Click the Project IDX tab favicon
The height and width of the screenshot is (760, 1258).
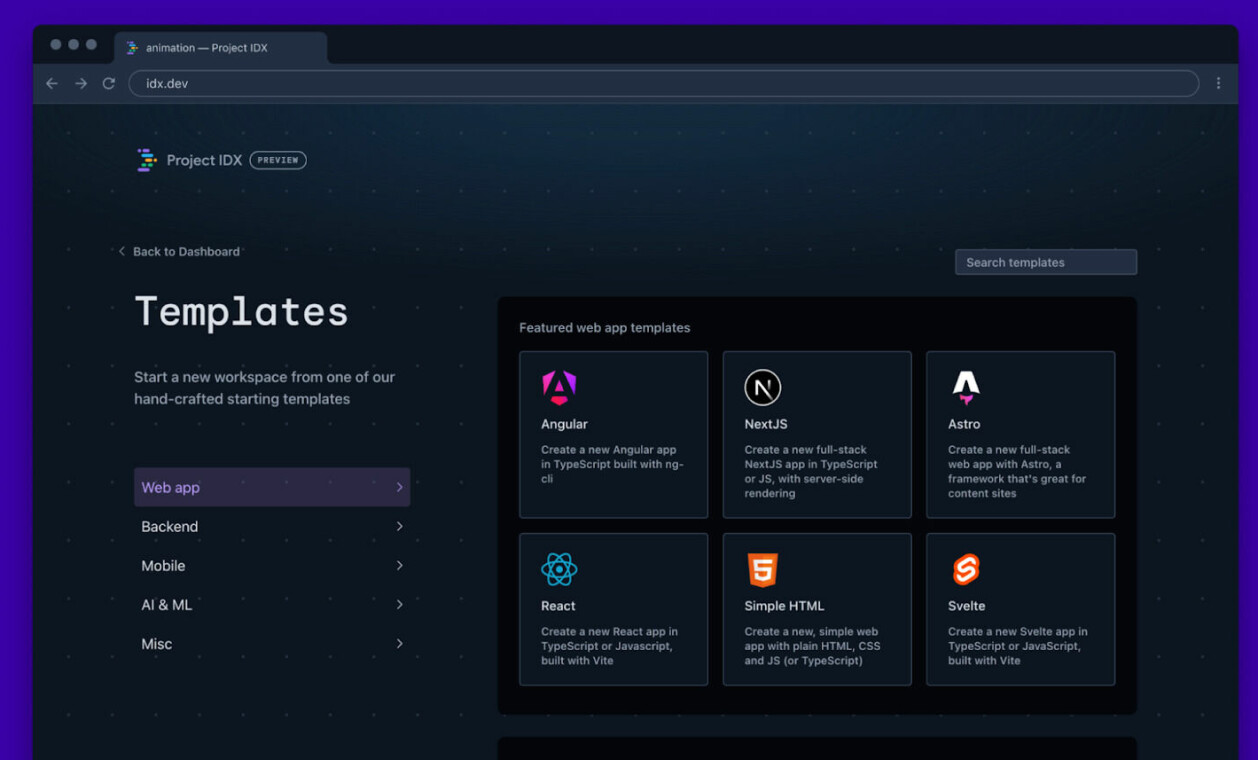[x=132, y=48]
